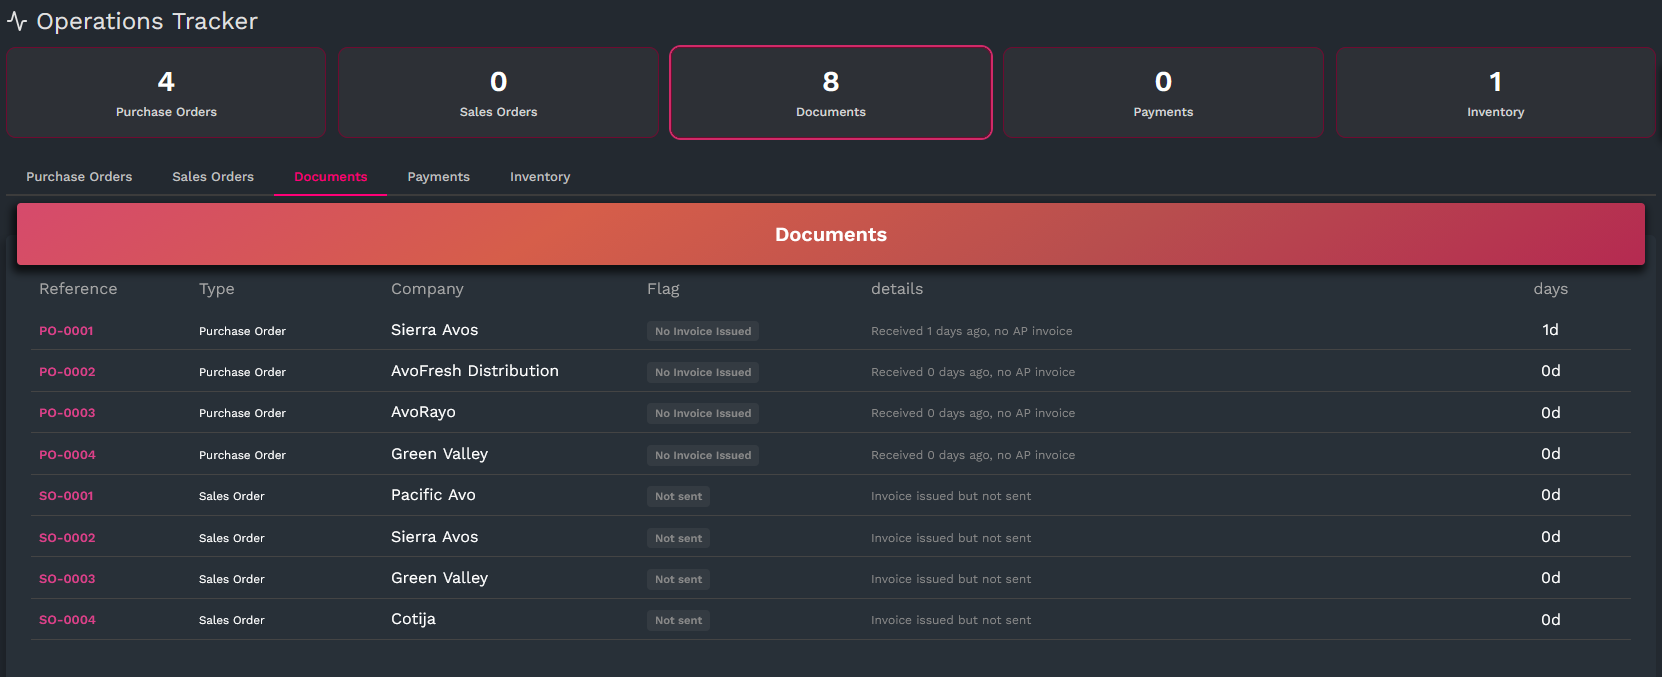
Task: Click No Invoice Issued flag for PO-0004
Action: pos(703,455)
